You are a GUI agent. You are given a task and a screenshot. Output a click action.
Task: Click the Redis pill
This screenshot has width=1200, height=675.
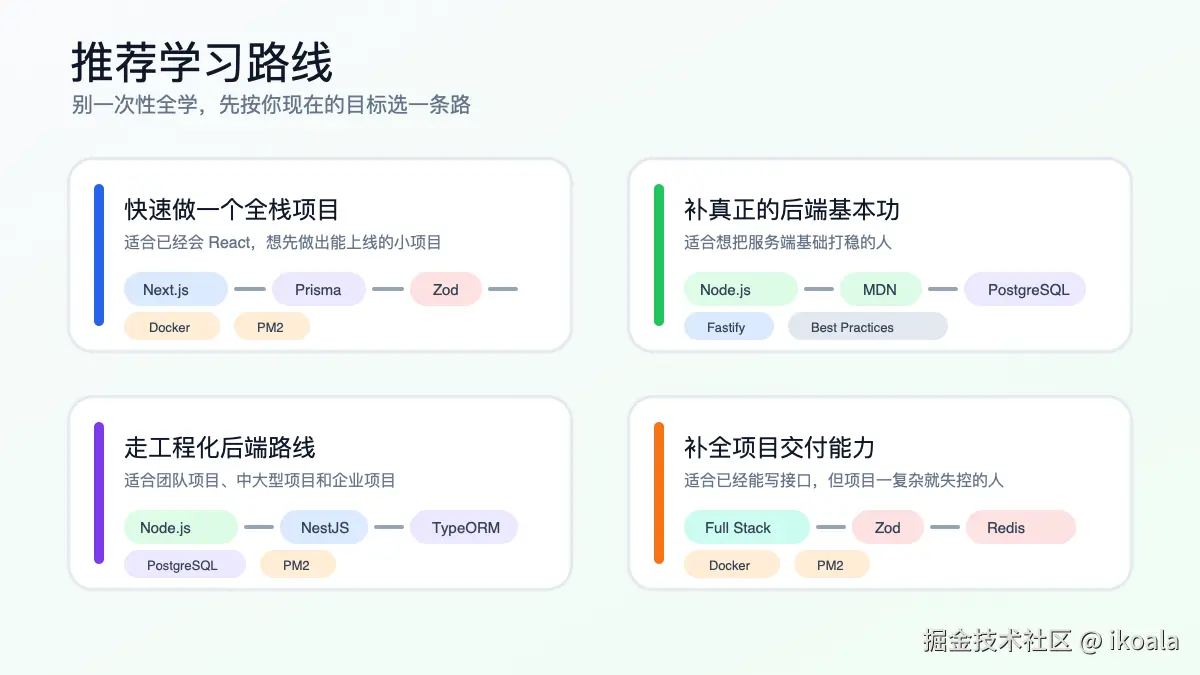click(1021, 527)
